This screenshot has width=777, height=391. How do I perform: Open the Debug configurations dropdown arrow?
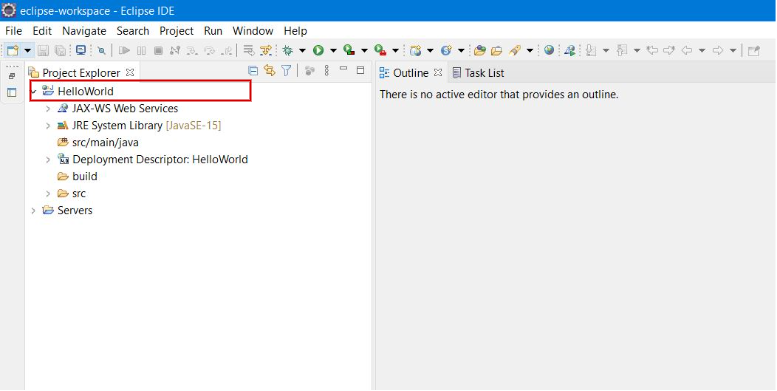tap(302, 51)
